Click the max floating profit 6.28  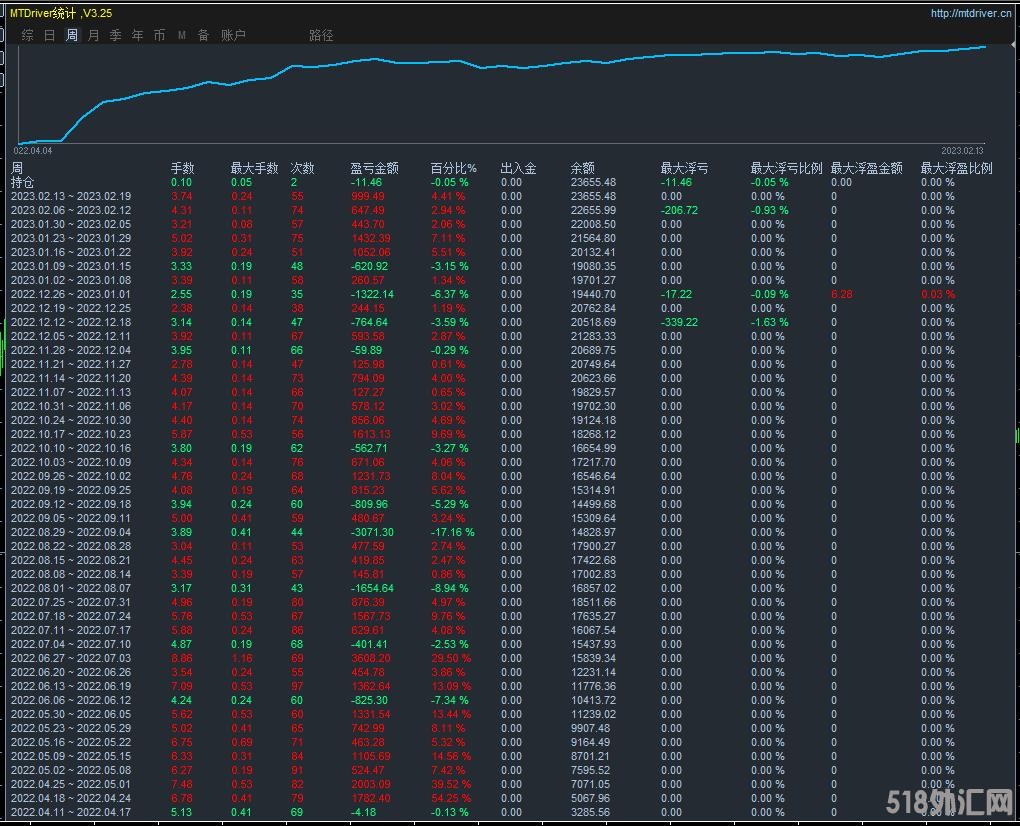pyautogui.click(x=842, y=295)
